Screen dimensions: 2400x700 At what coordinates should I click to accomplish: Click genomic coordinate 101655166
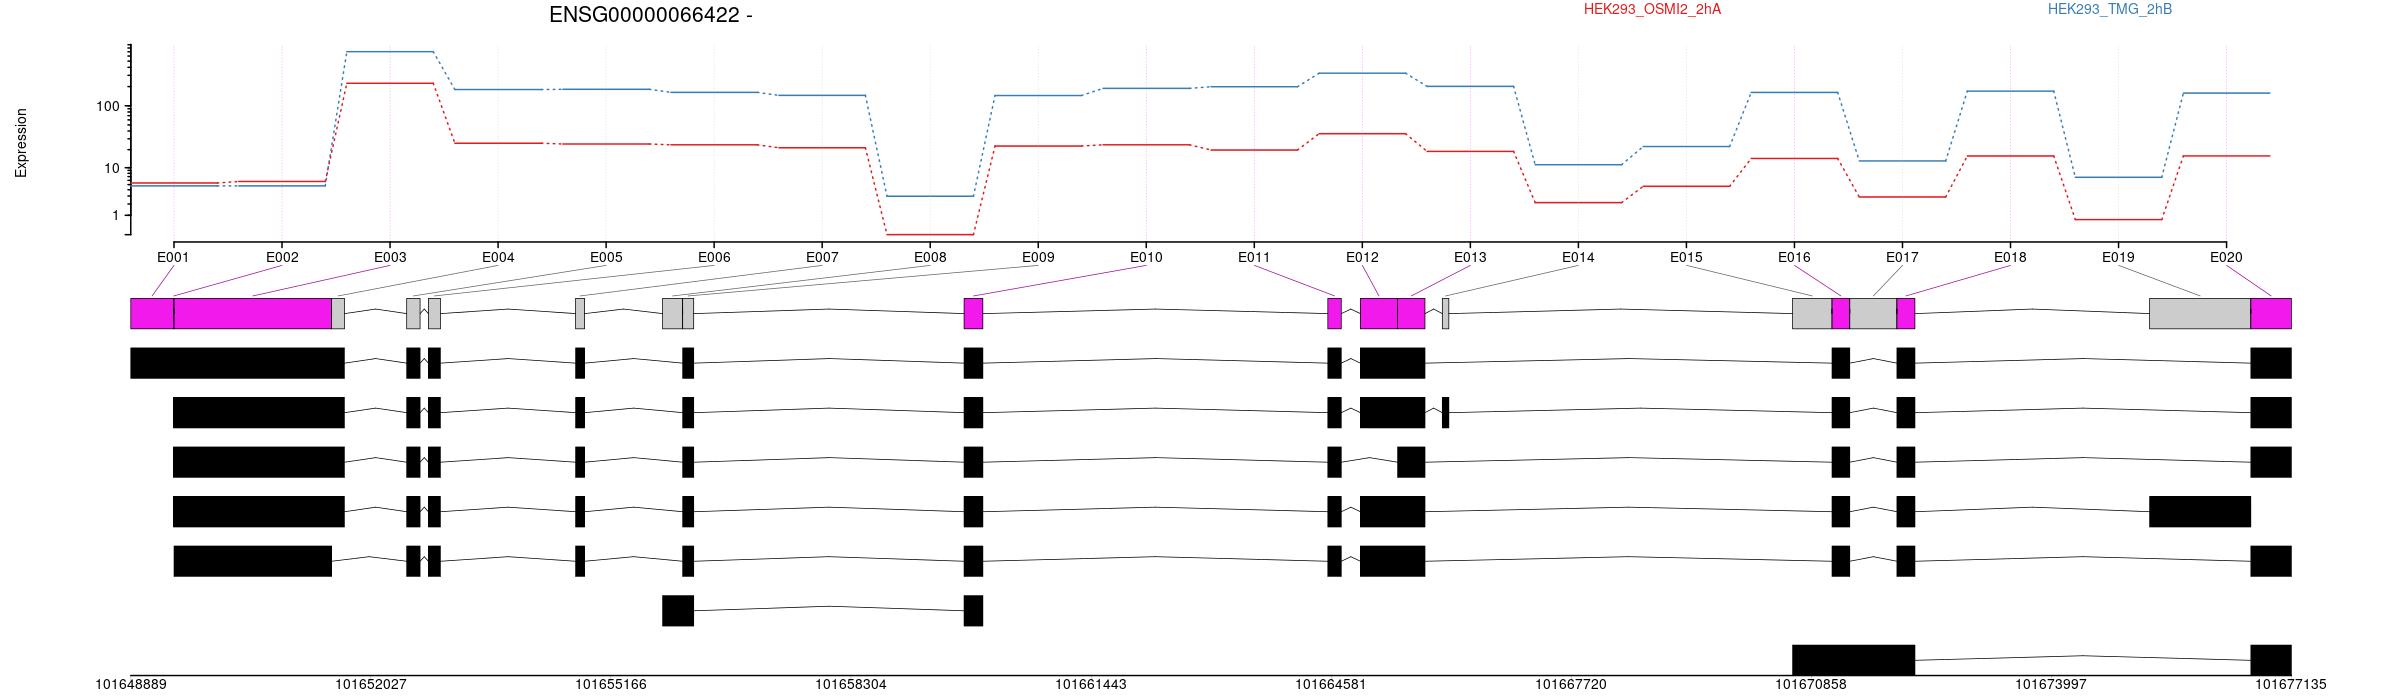point(611,685)
